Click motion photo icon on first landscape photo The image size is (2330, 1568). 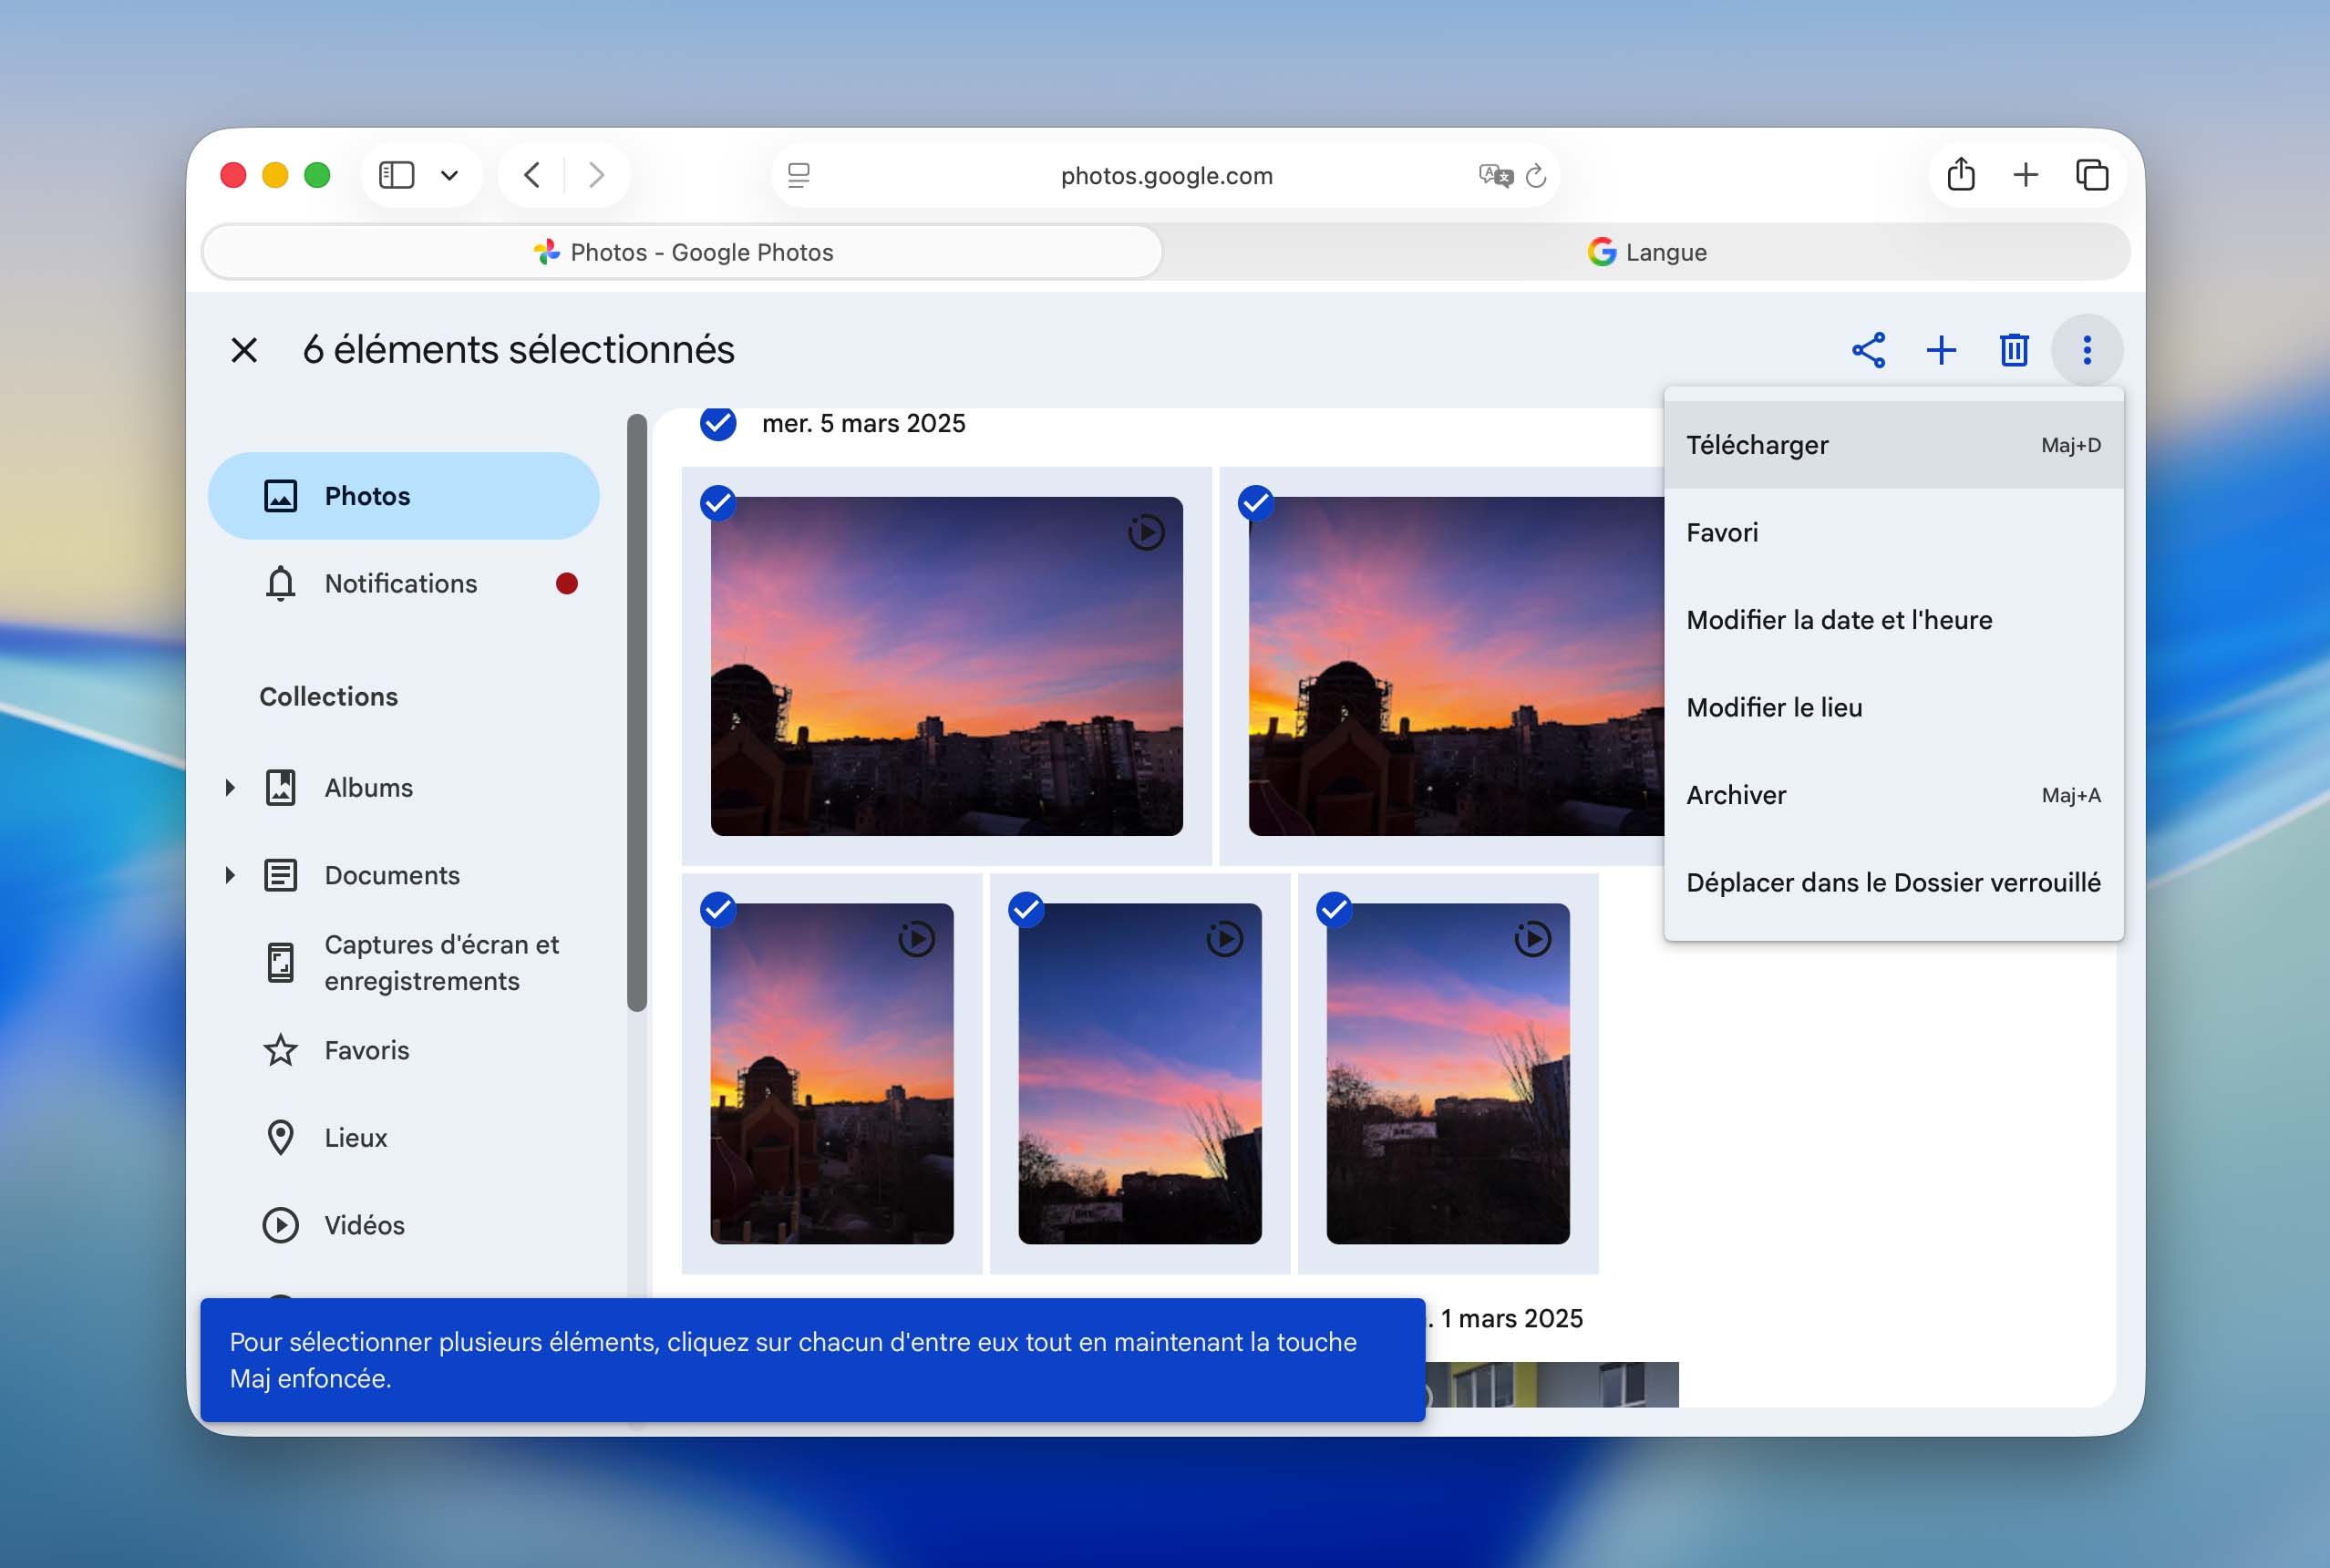1146,532
